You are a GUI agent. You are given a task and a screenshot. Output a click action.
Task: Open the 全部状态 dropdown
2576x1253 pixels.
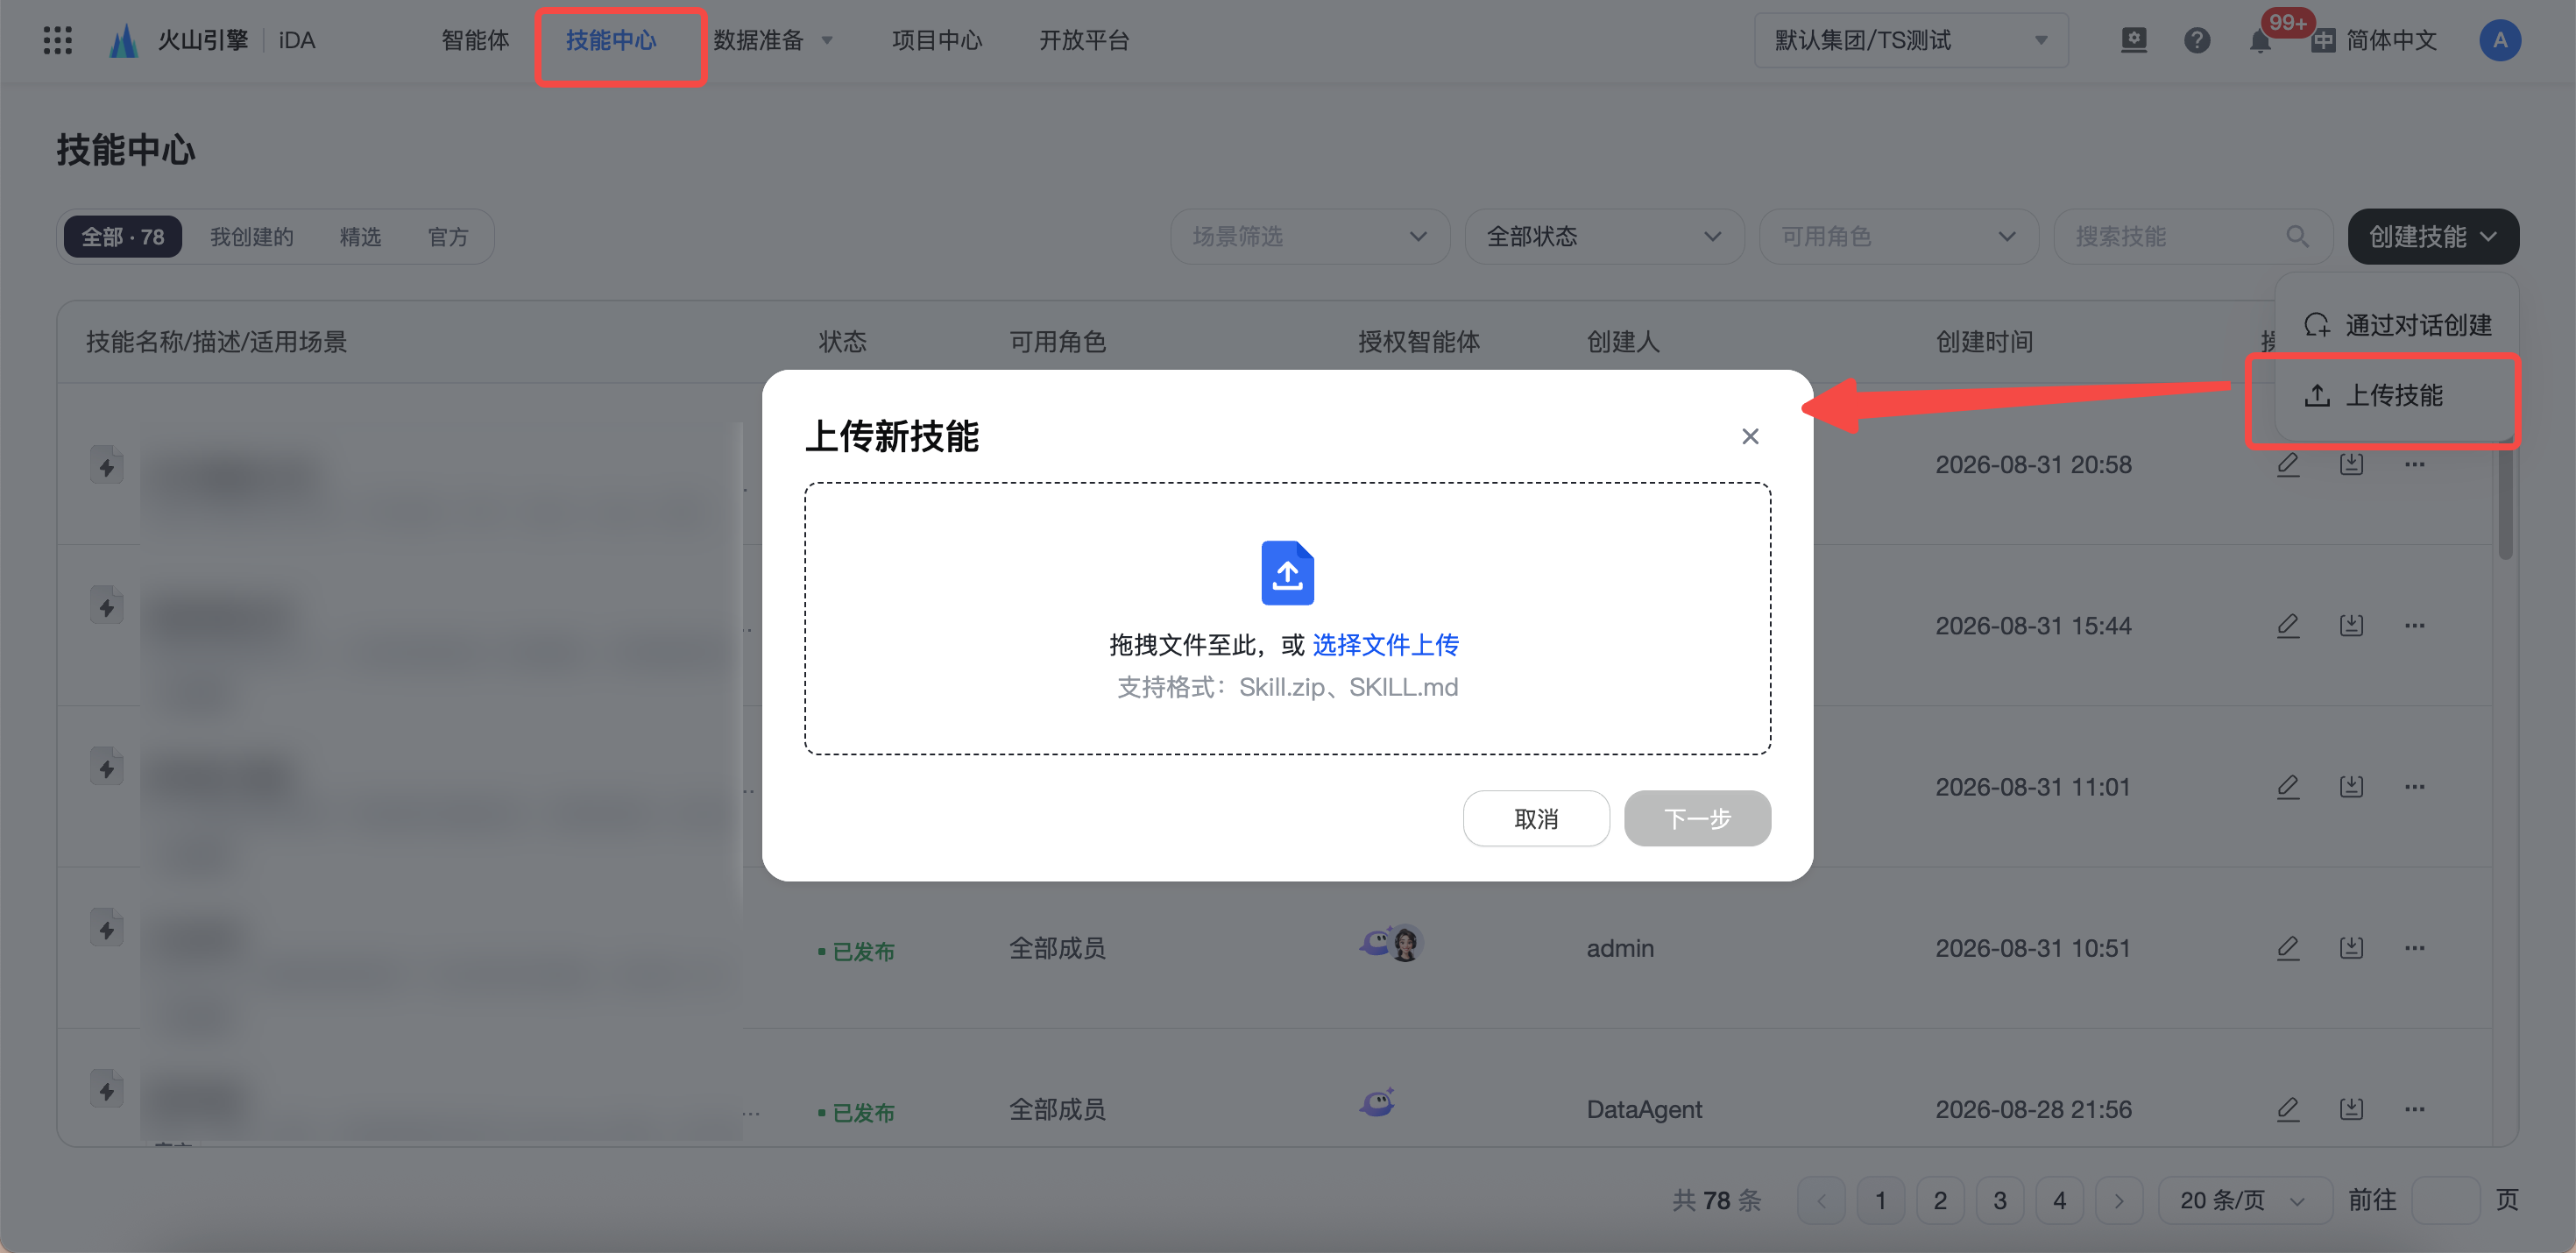1603,236
